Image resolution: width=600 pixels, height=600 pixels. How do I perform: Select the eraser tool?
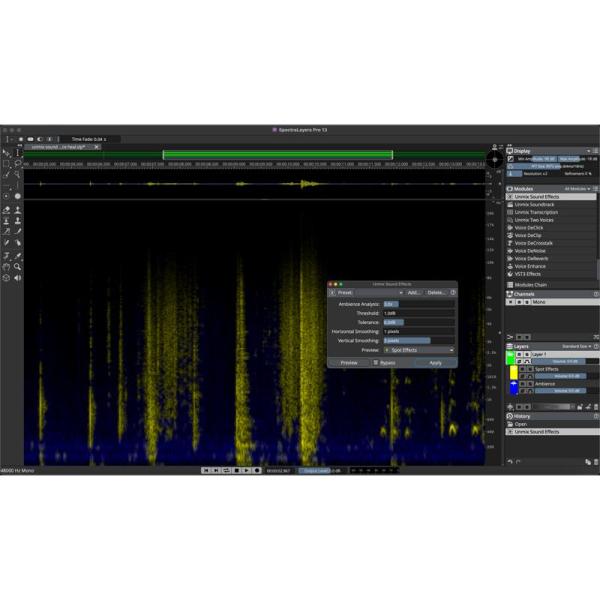(x=7, y=210)
